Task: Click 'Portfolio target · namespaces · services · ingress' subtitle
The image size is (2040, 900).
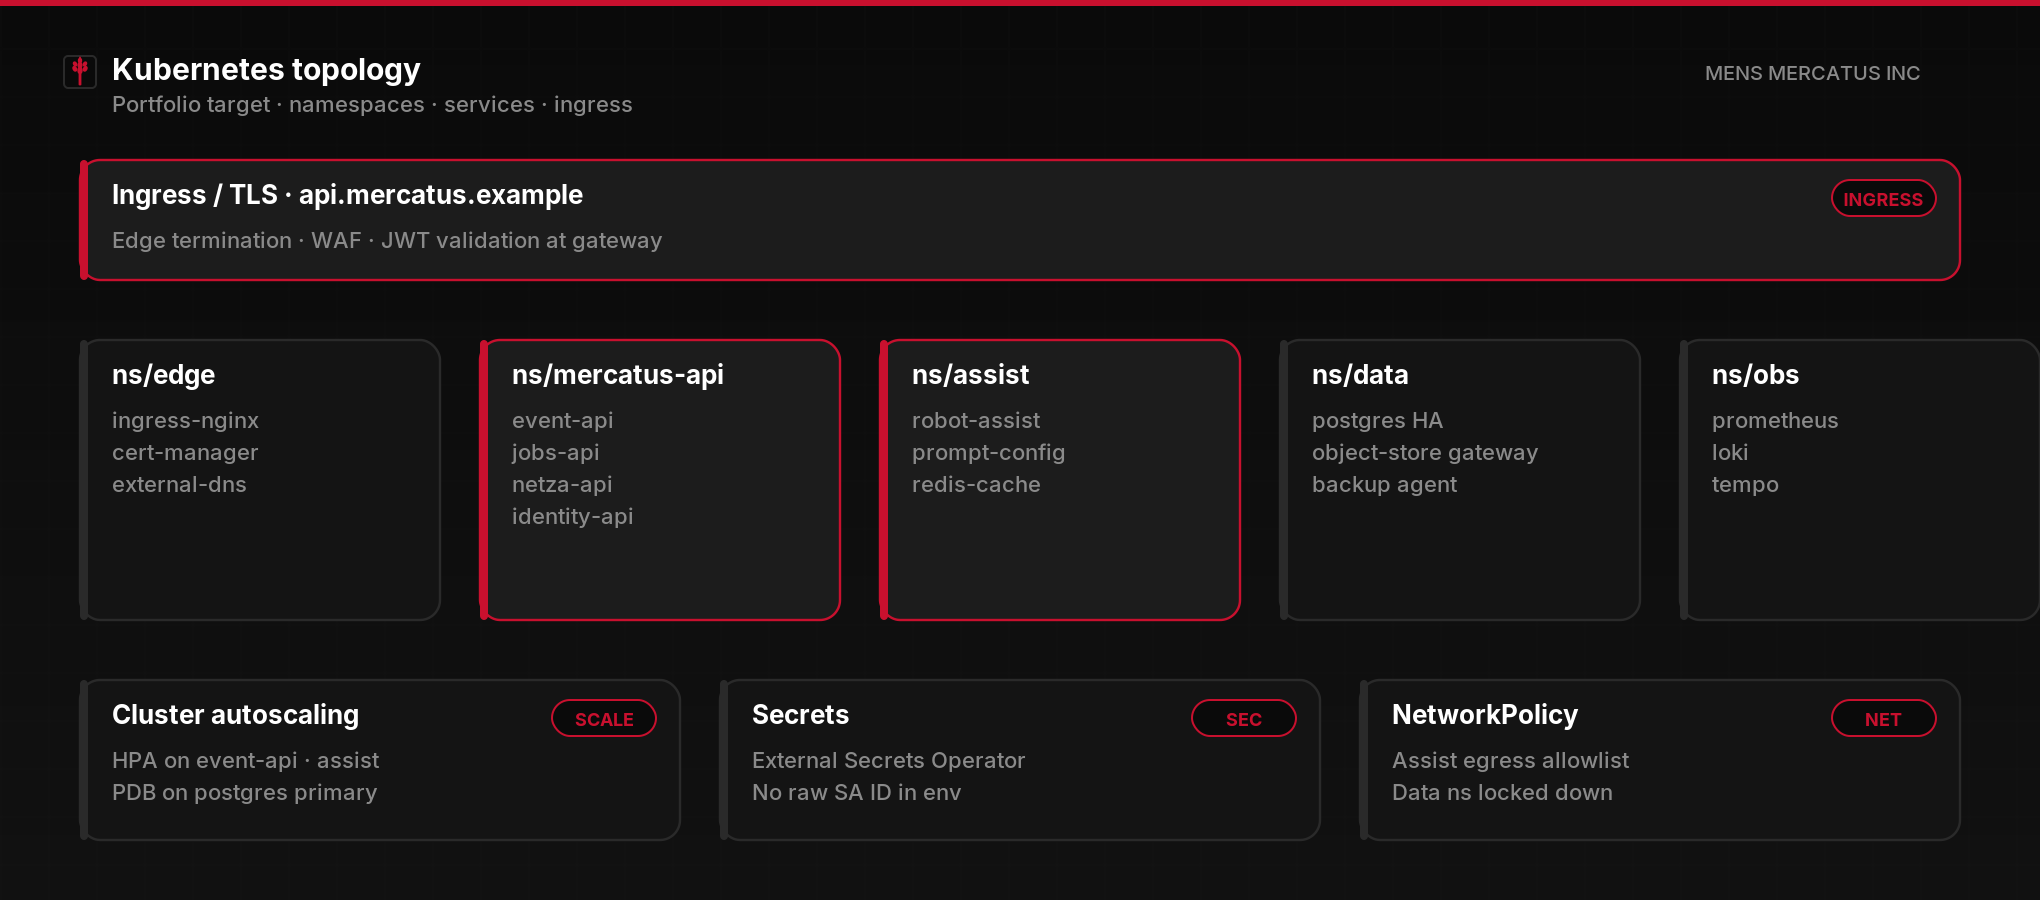Action: click(x=372, y=105)
